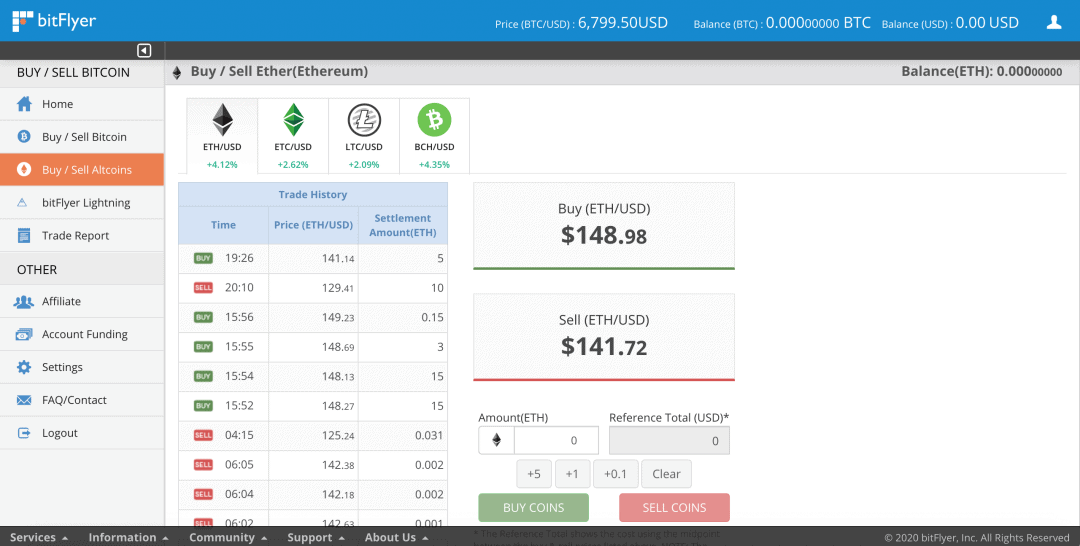This screenshot has height=546, width=1080.
Task: Click the Ether symbol in the Amount field
Action: 497,441
